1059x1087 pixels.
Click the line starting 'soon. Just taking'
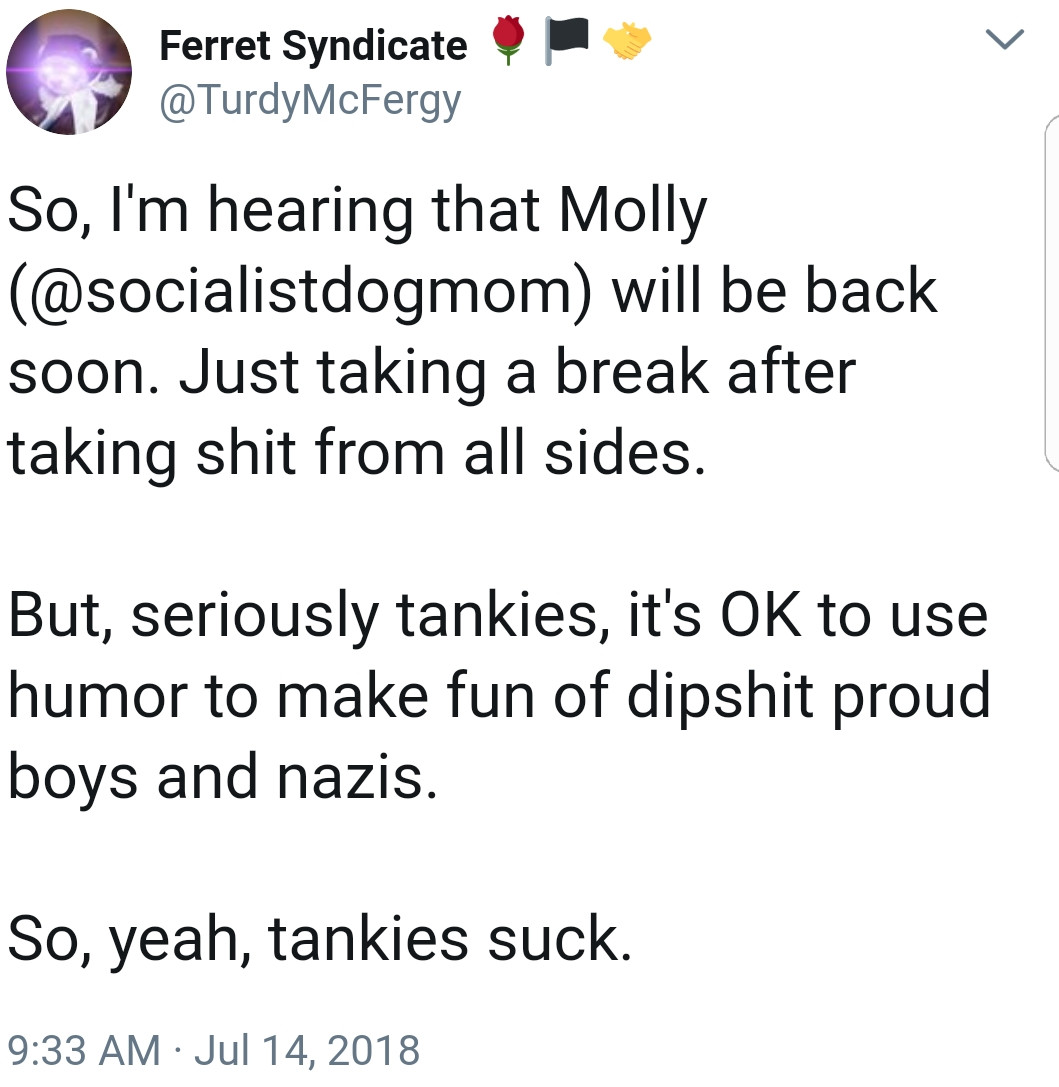coord(432,373)
